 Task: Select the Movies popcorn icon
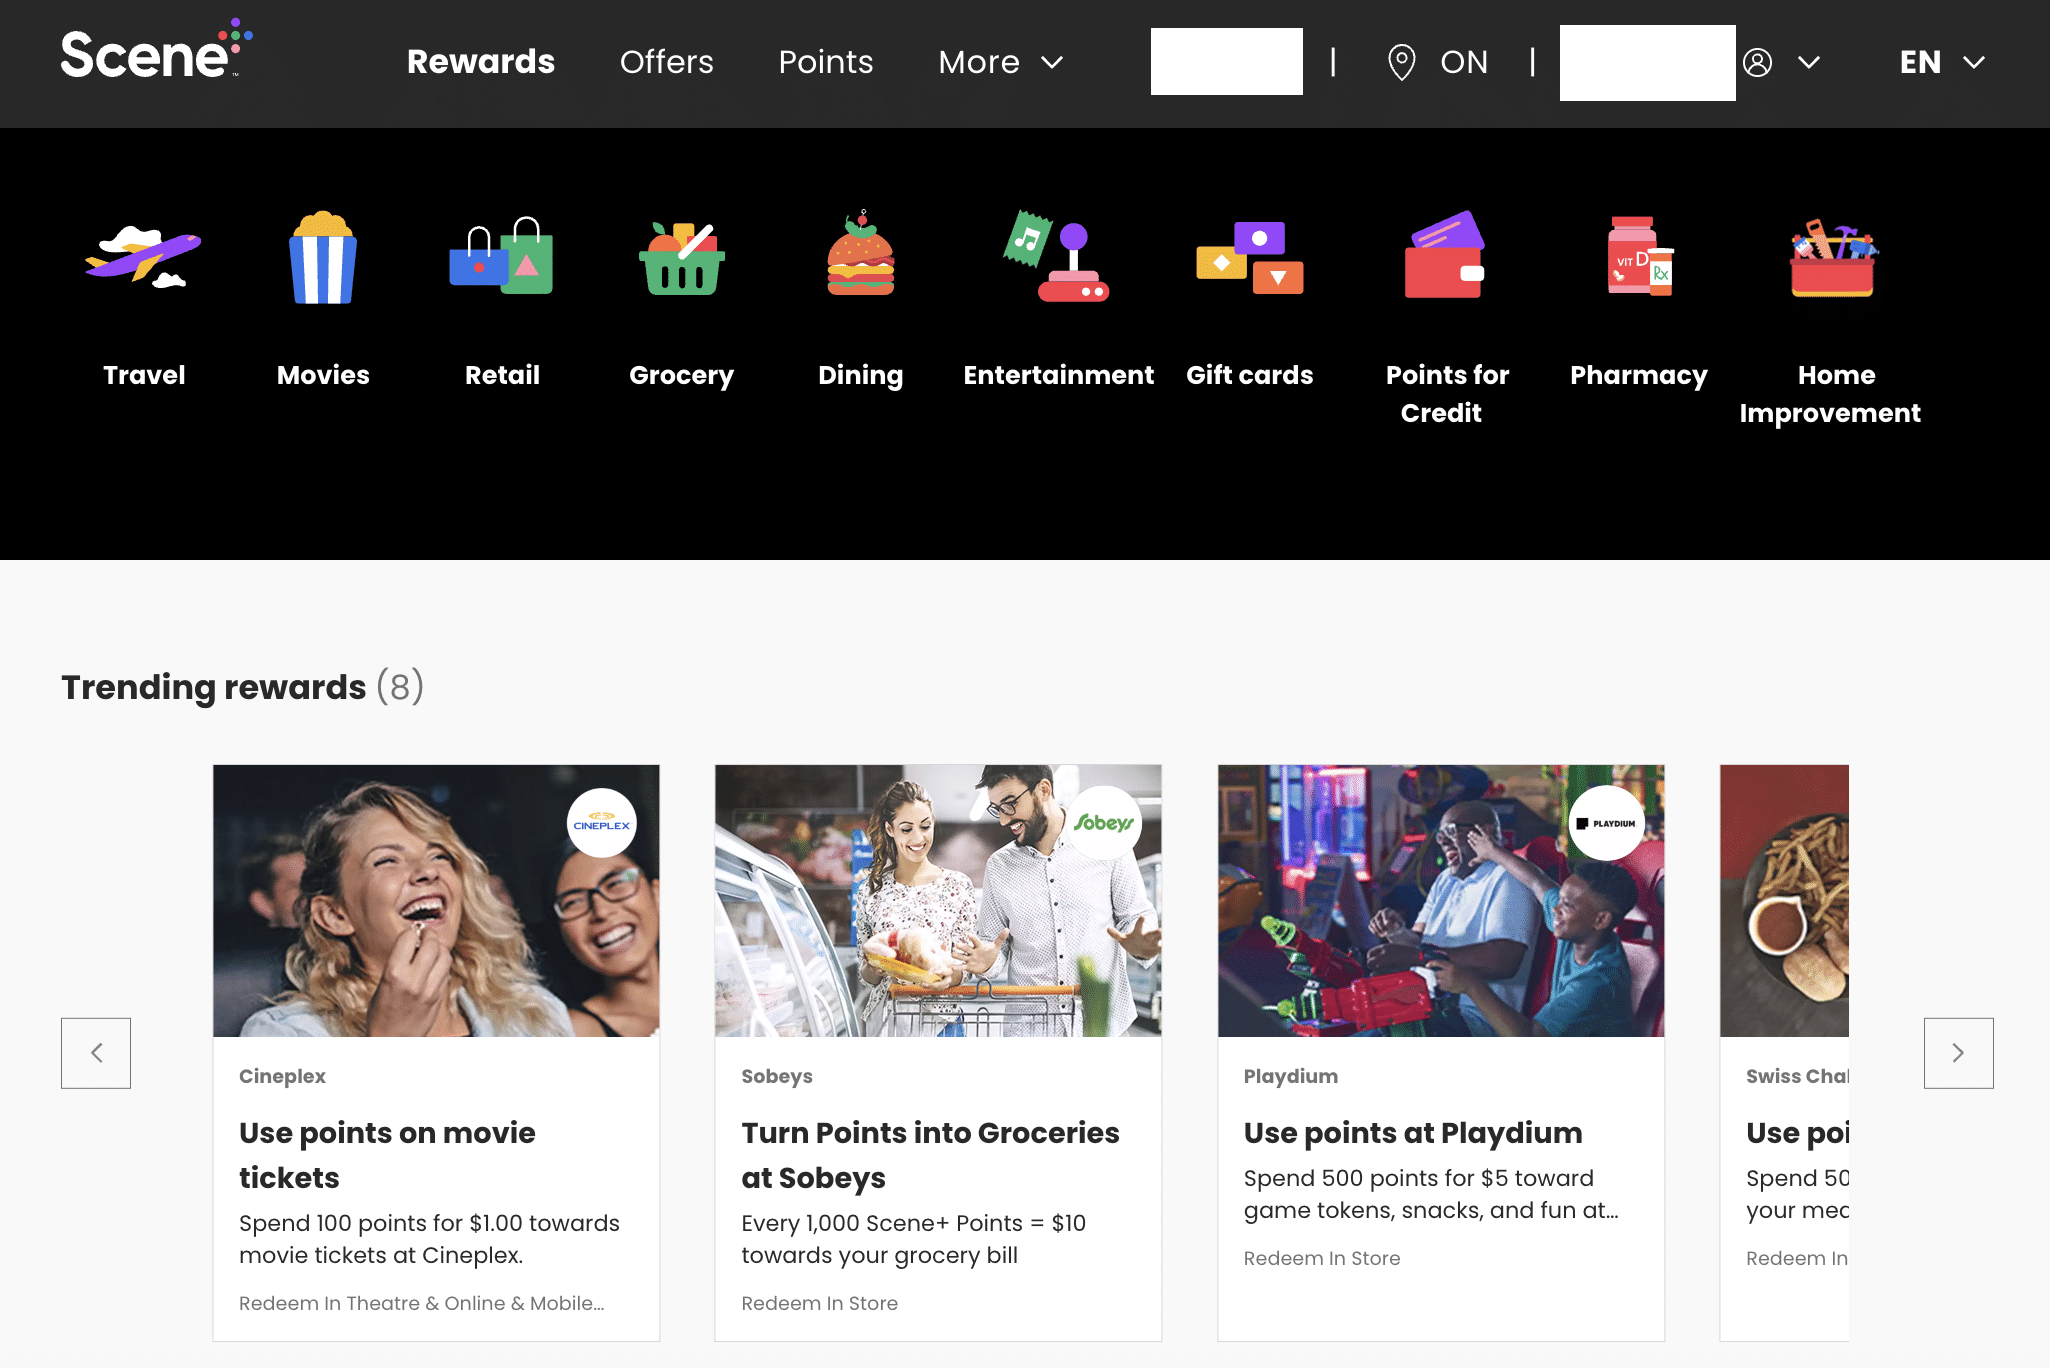[322, 257]
